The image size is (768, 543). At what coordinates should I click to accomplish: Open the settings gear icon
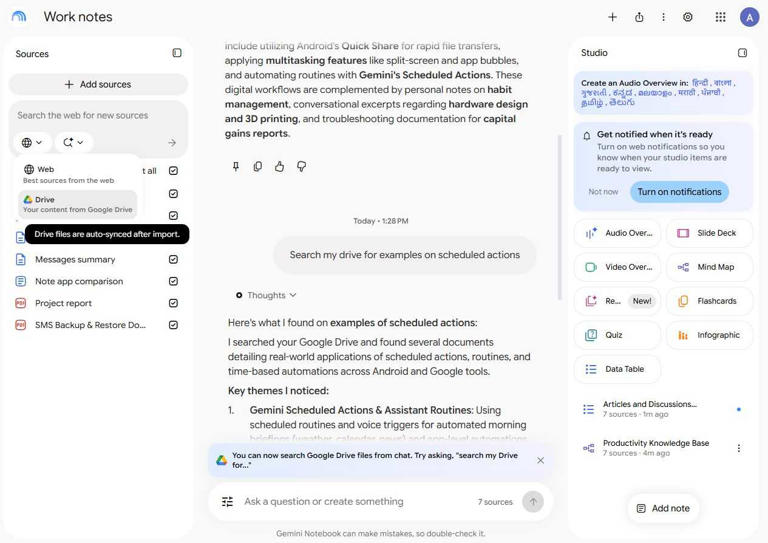(688, 17)
